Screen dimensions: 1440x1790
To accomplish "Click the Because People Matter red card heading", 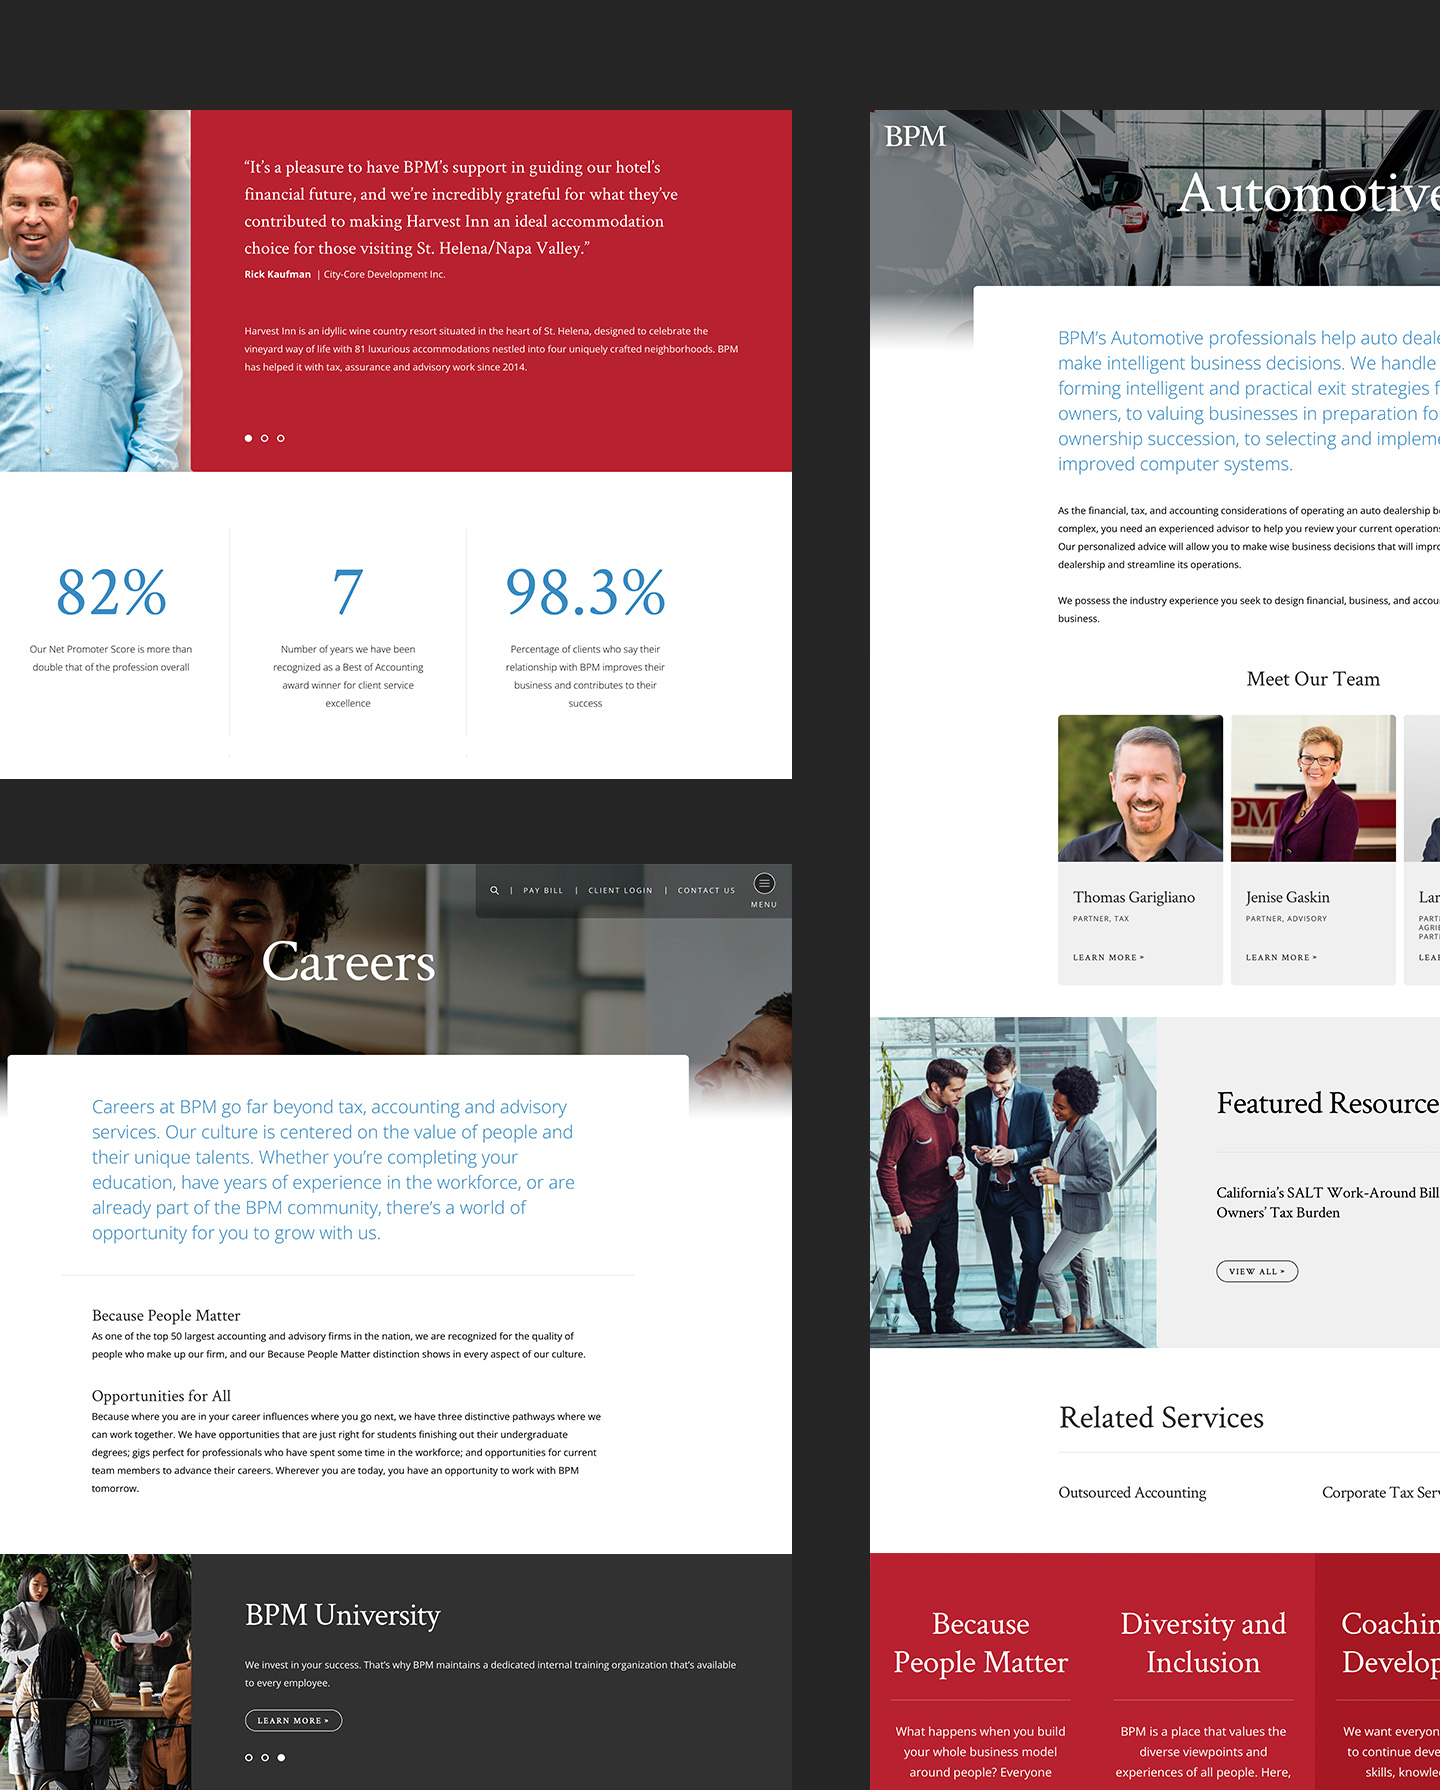I will [980, 1642].
